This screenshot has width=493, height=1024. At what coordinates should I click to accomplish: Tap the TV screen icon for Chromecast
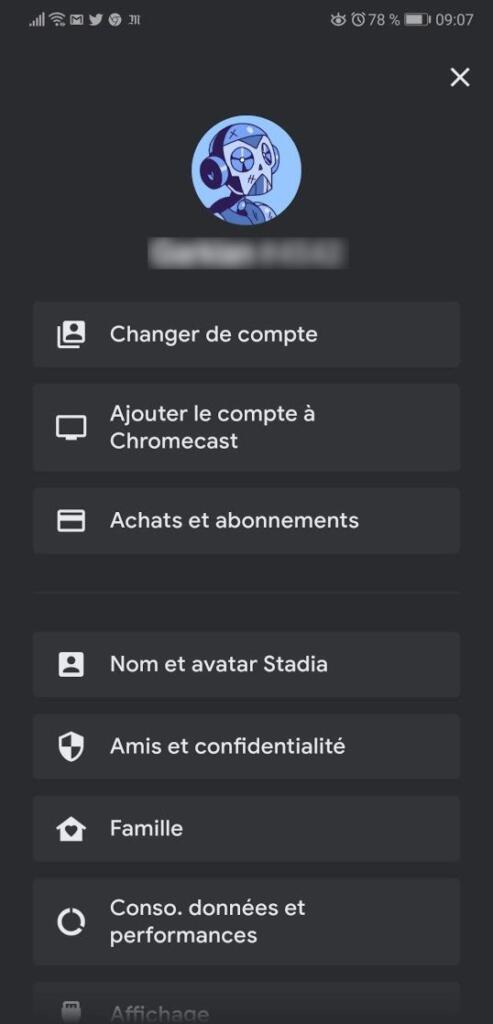pos(71,428)
